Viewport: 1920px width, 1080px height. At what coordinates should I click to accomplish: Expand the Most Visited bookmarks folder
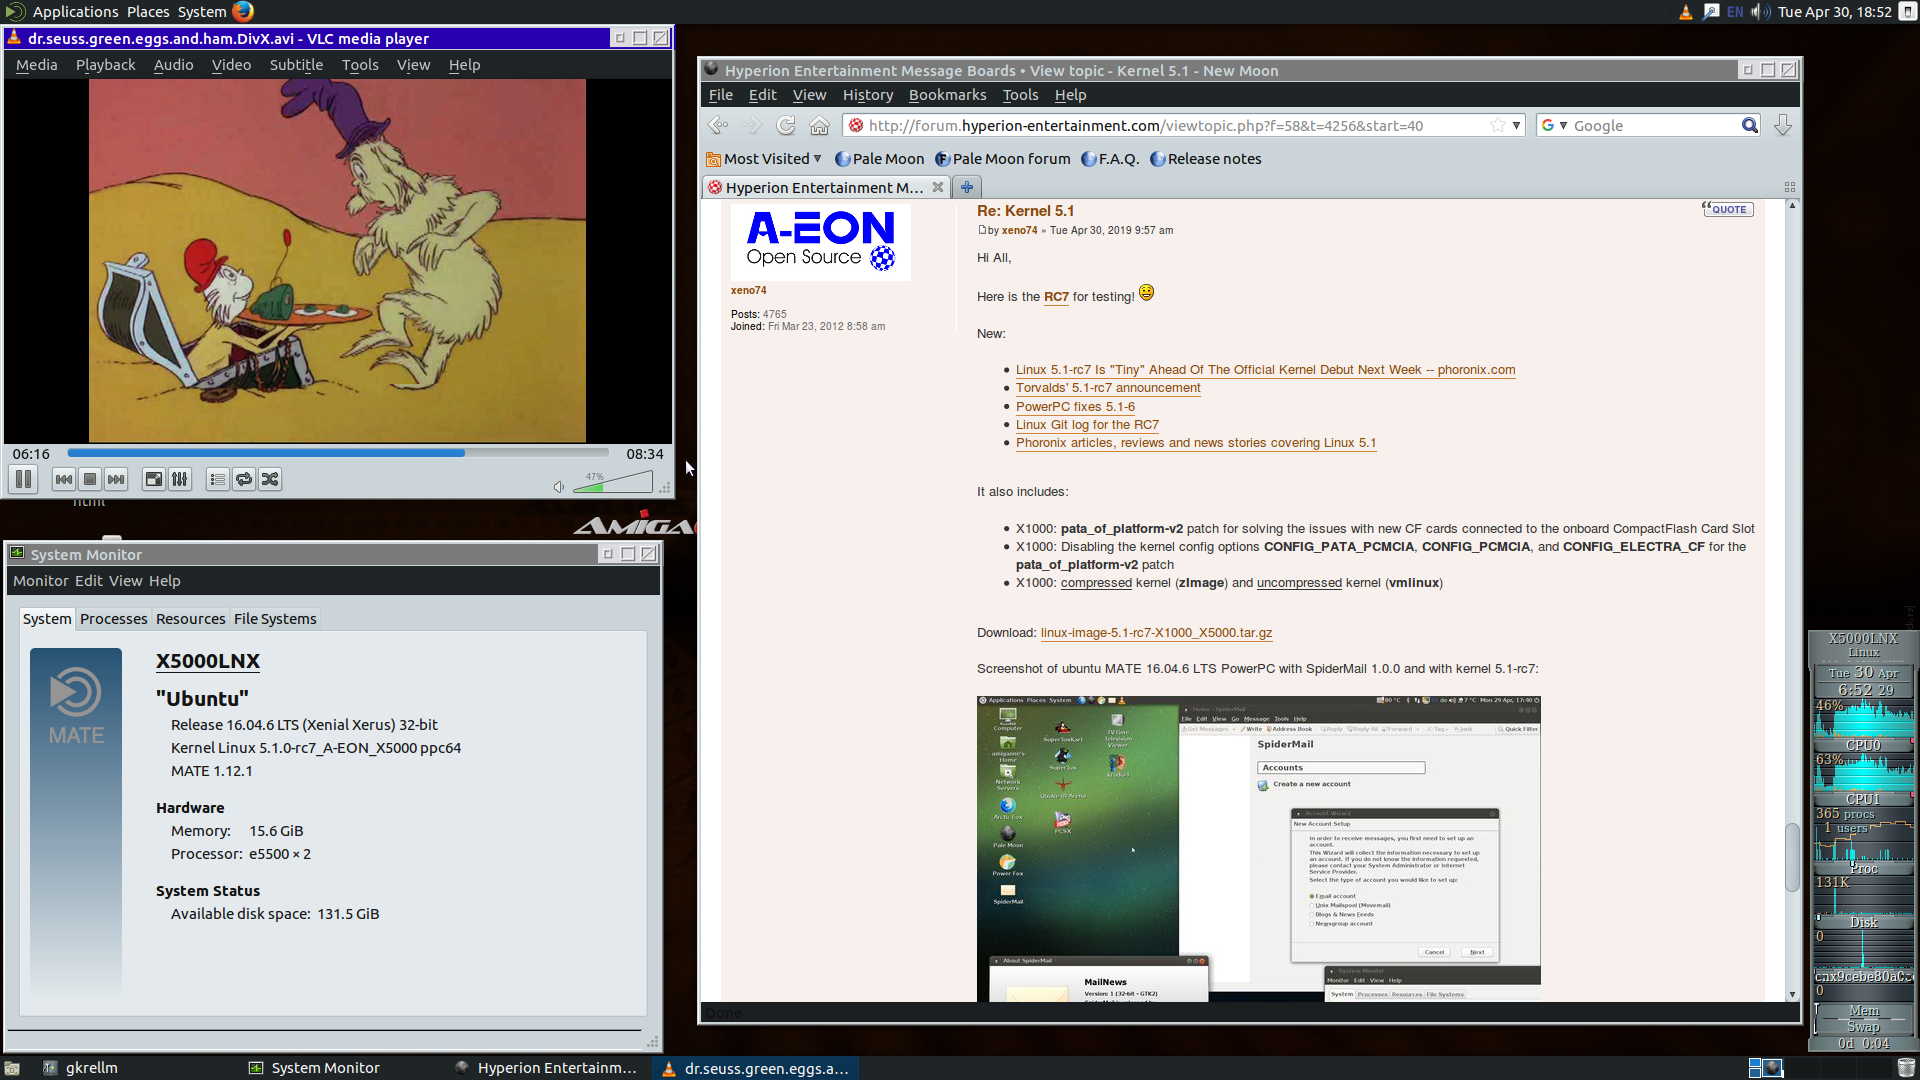tap(763, 159)
